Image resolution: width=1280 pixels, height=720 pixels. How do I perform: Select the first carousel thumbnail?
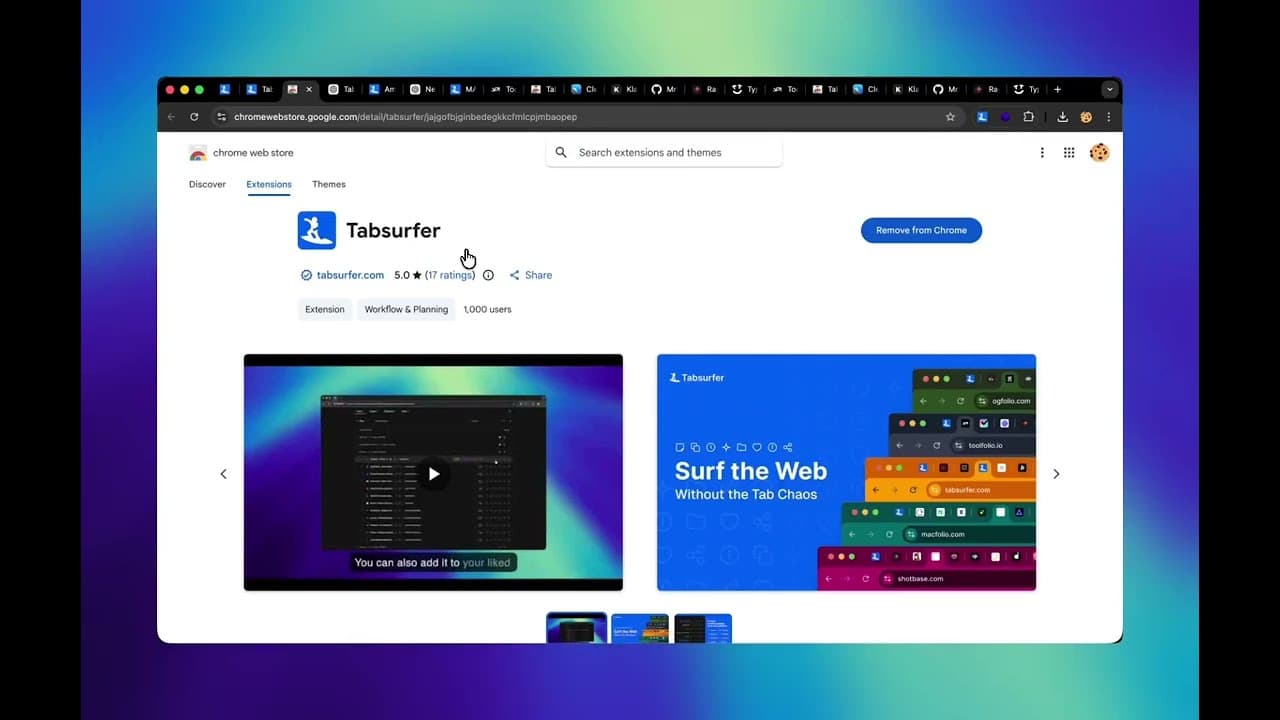pos(577,628)
